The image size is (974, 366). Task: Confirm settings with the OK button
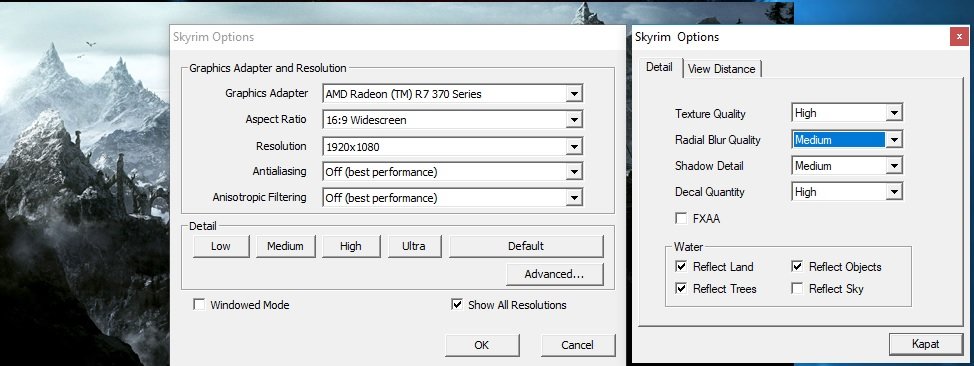point(481,345)
